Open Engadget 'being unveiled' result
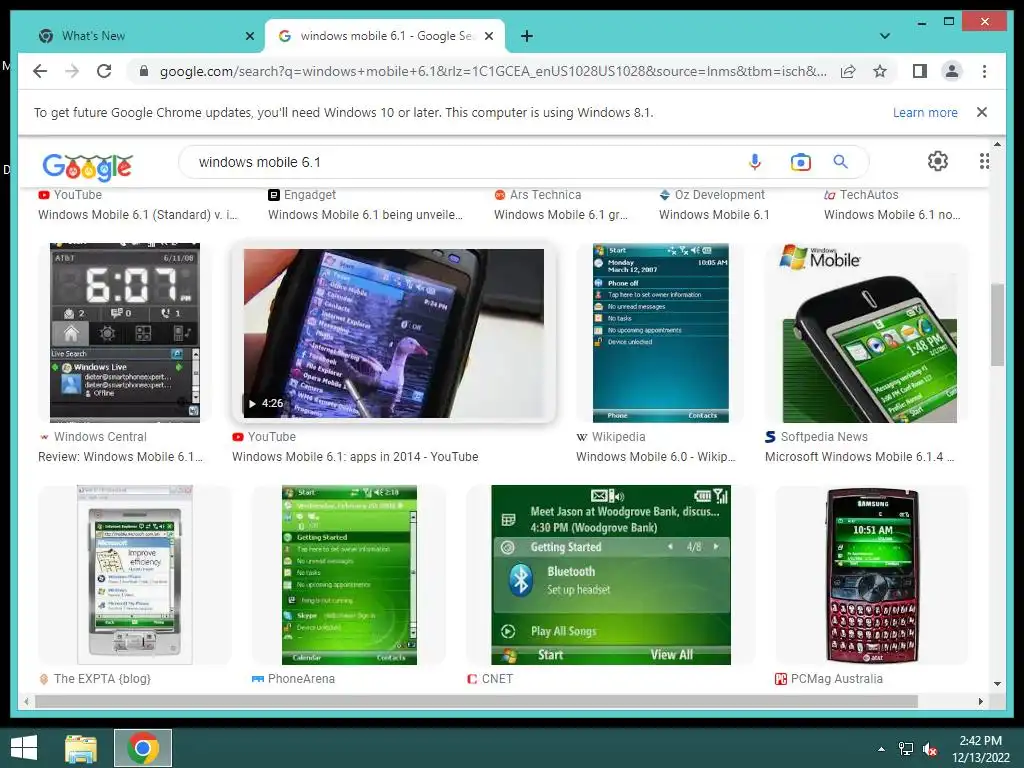1024x768 pixels. click(x=365, y=214)
